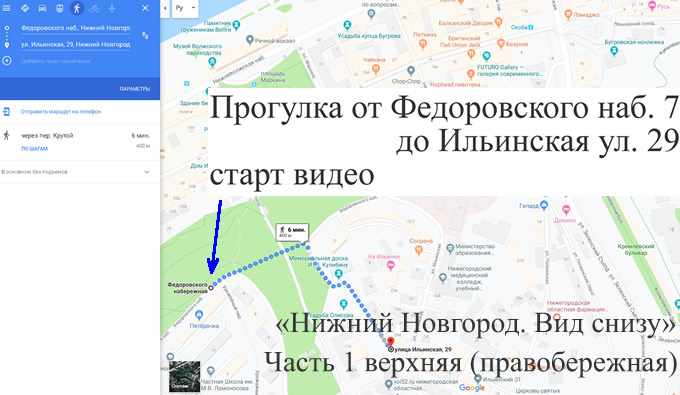
Task: Swap start and destination points
Action: point(145,36)
